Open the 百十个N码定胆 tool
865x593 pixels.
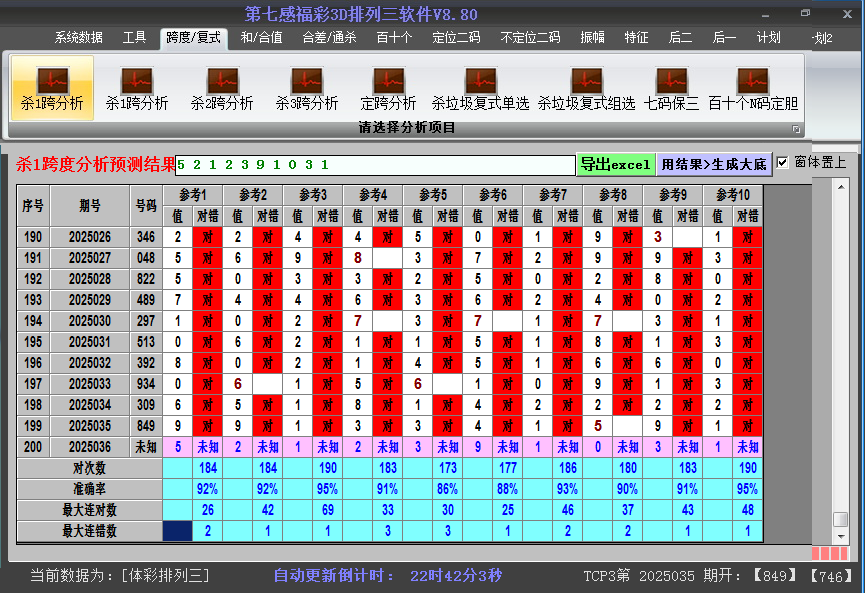(753, 88)
